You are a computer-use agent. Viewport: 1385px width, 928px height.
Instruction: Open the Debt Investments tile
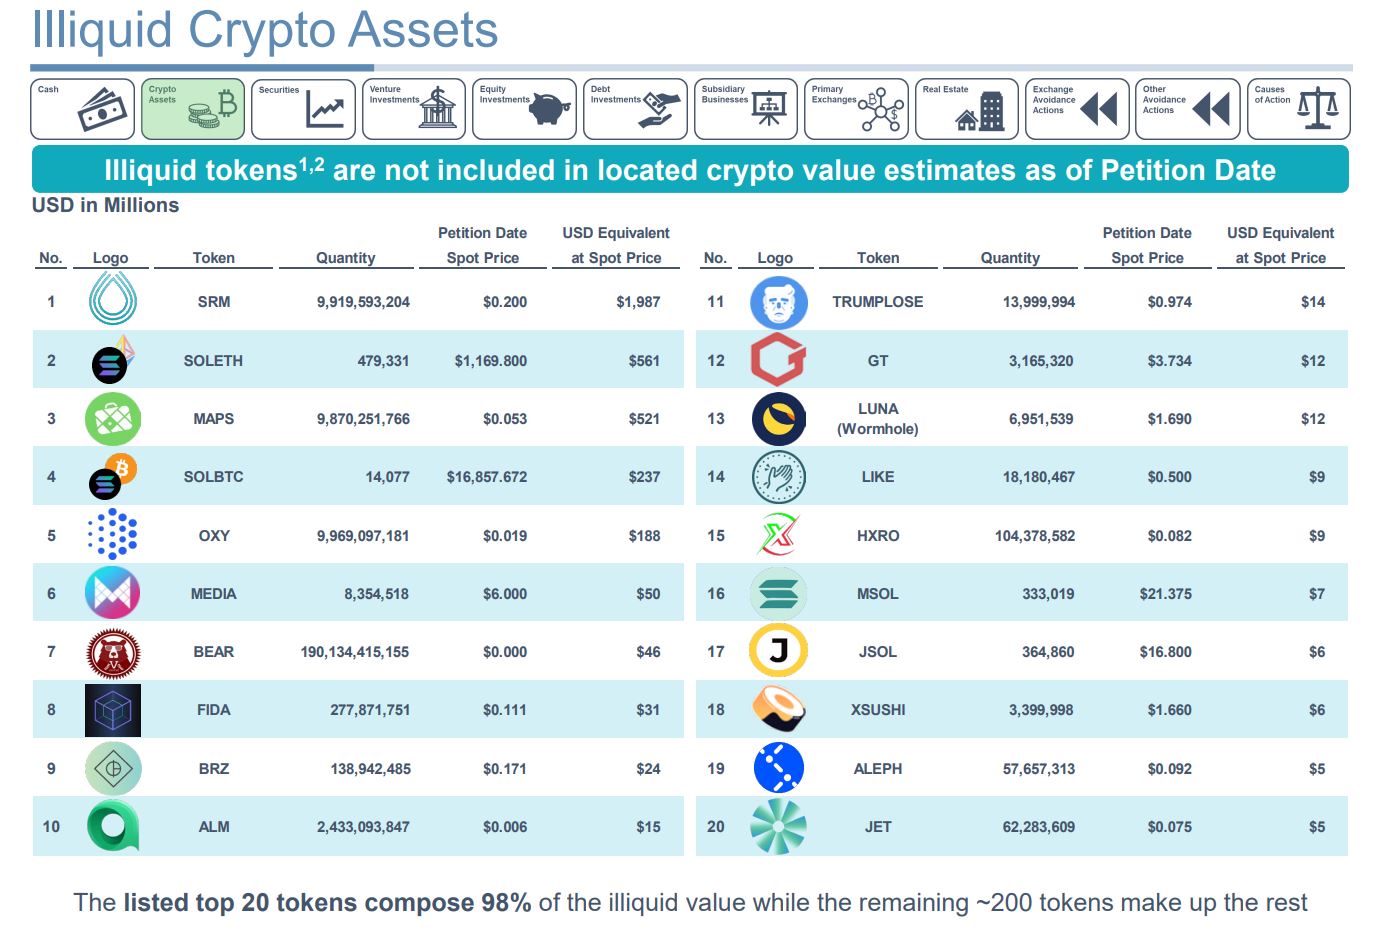click(635, 109)
